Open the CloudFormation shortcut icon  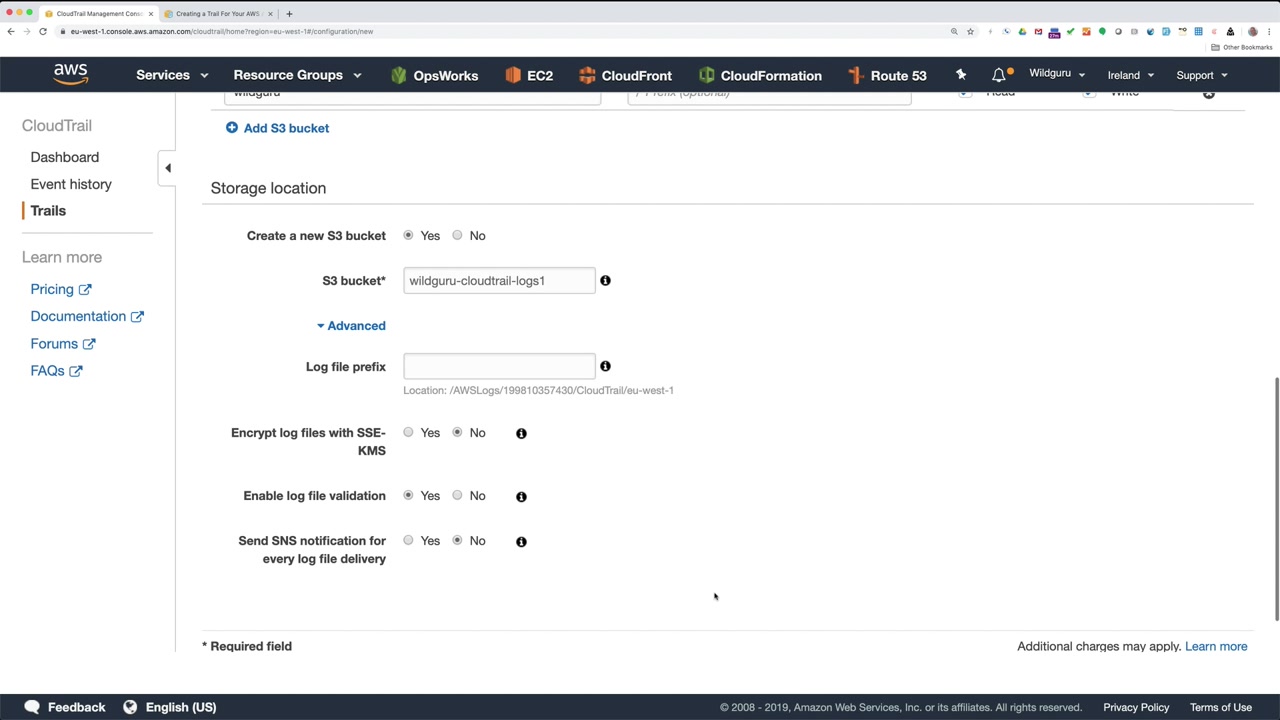[x=707, y=75]
